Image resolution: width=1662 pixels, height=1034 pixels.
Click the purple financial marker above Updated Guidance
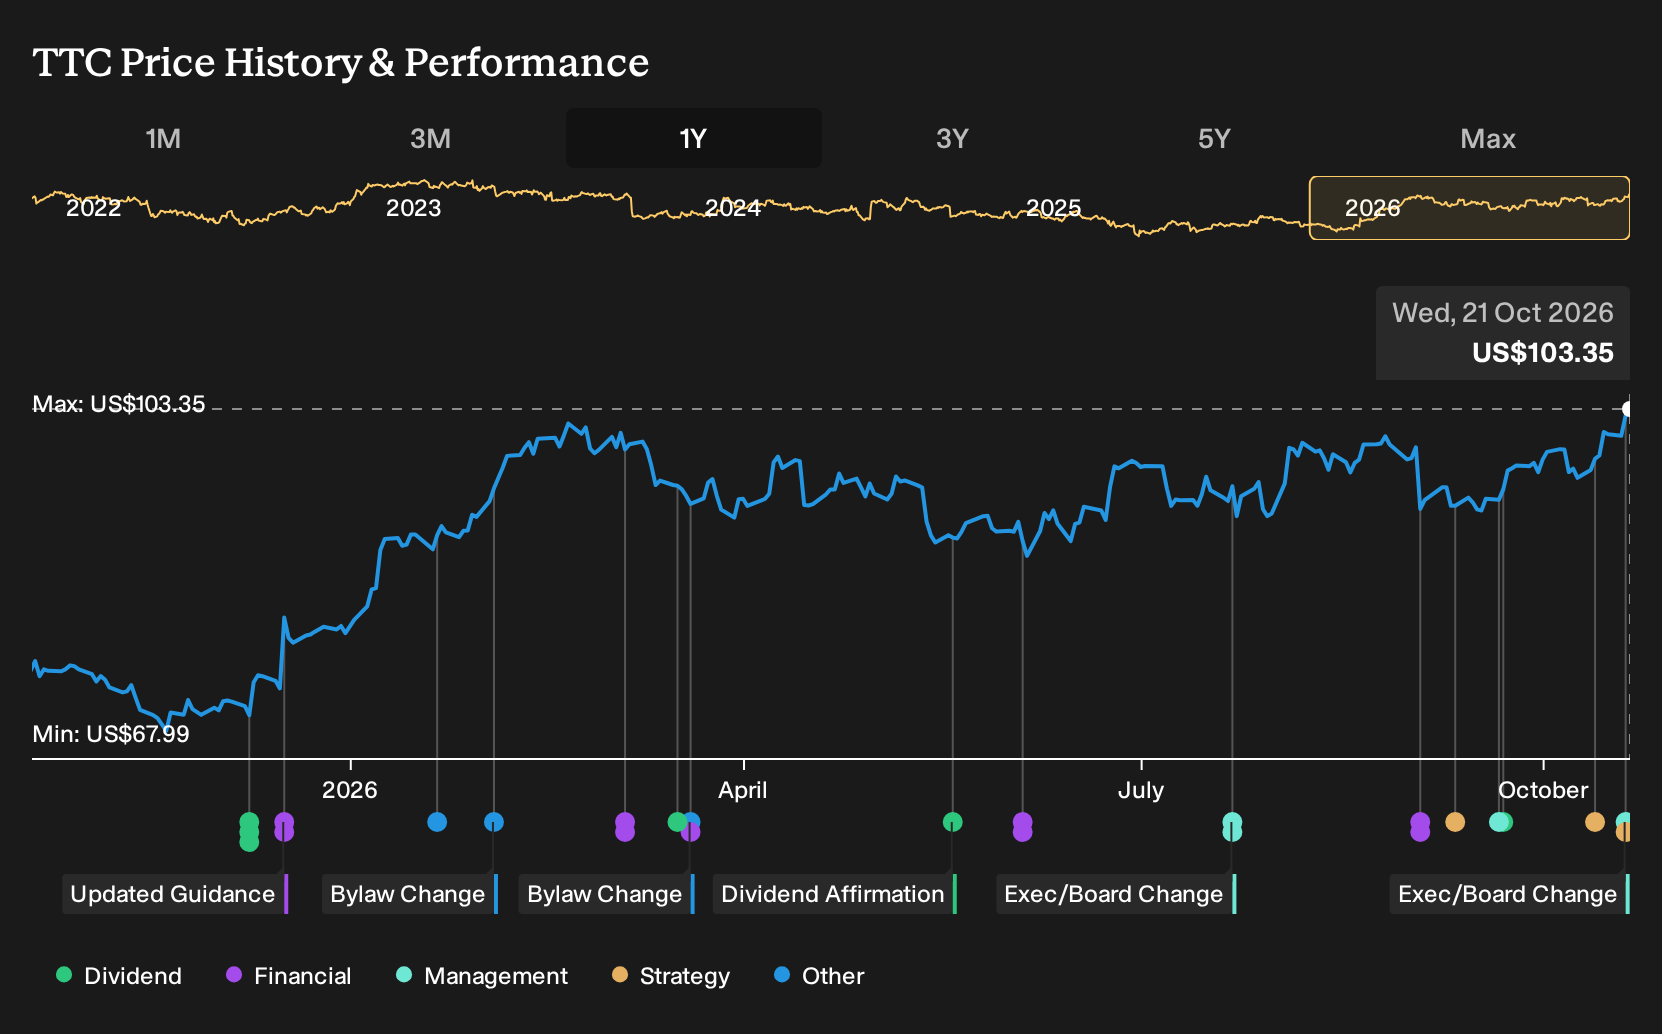(284, 827)
